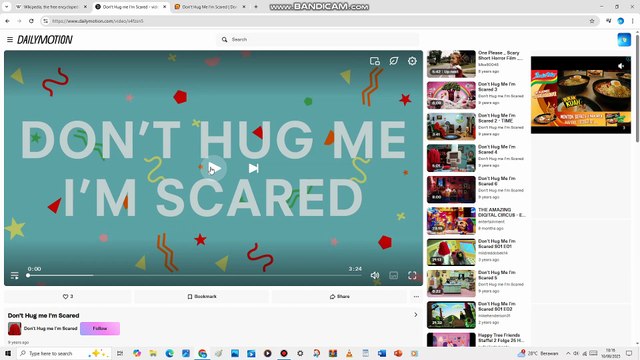
Task: Bookmark this video
Action: click(202, 296)
